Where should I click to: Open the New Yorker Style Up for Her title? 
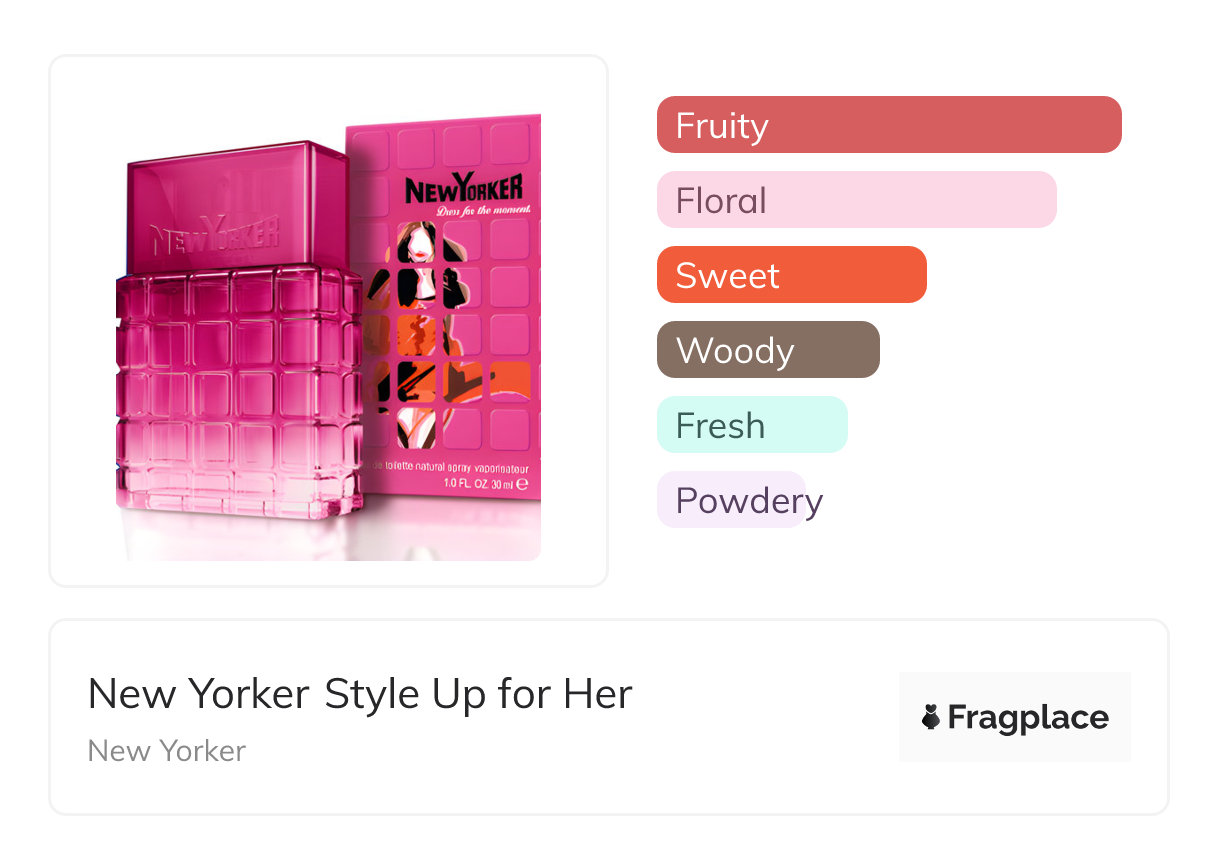360,694
